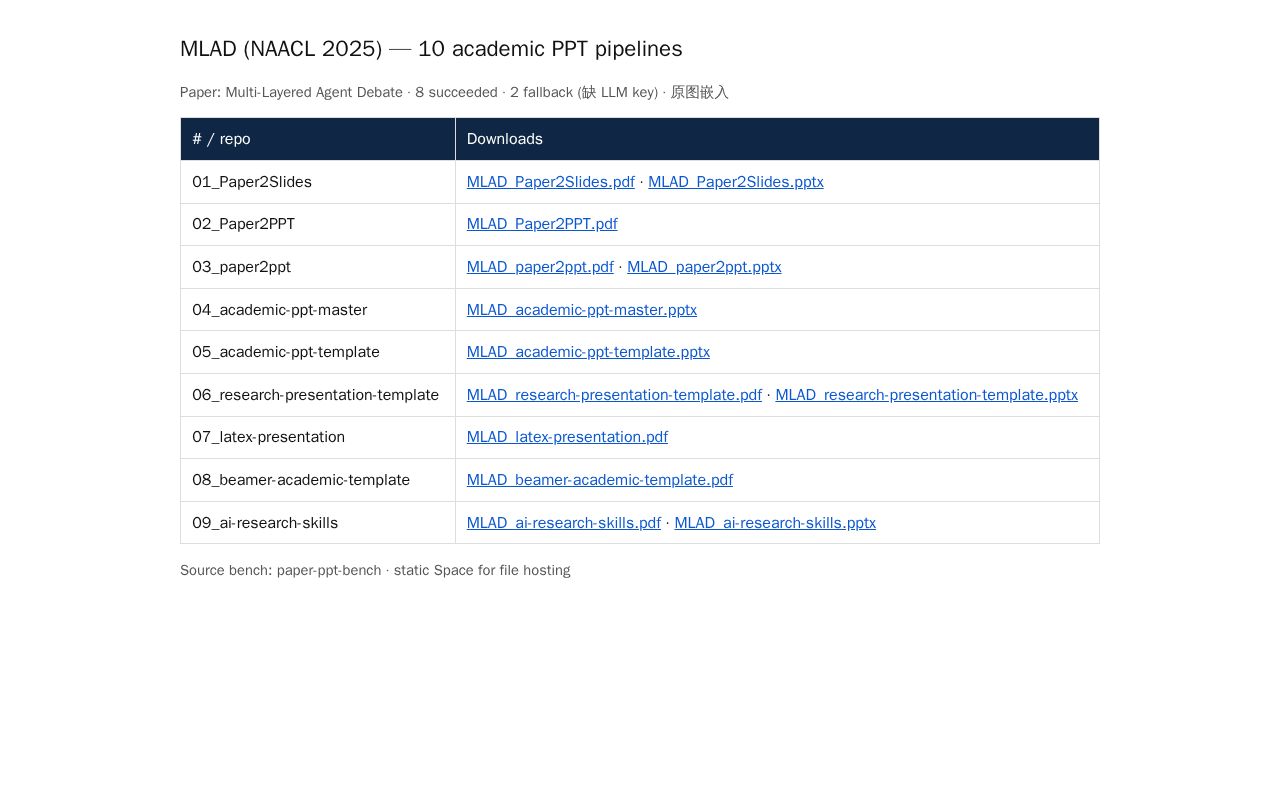
Task: Download MLAD_academic-ppt-template.pptx
Action: (588, 352)
